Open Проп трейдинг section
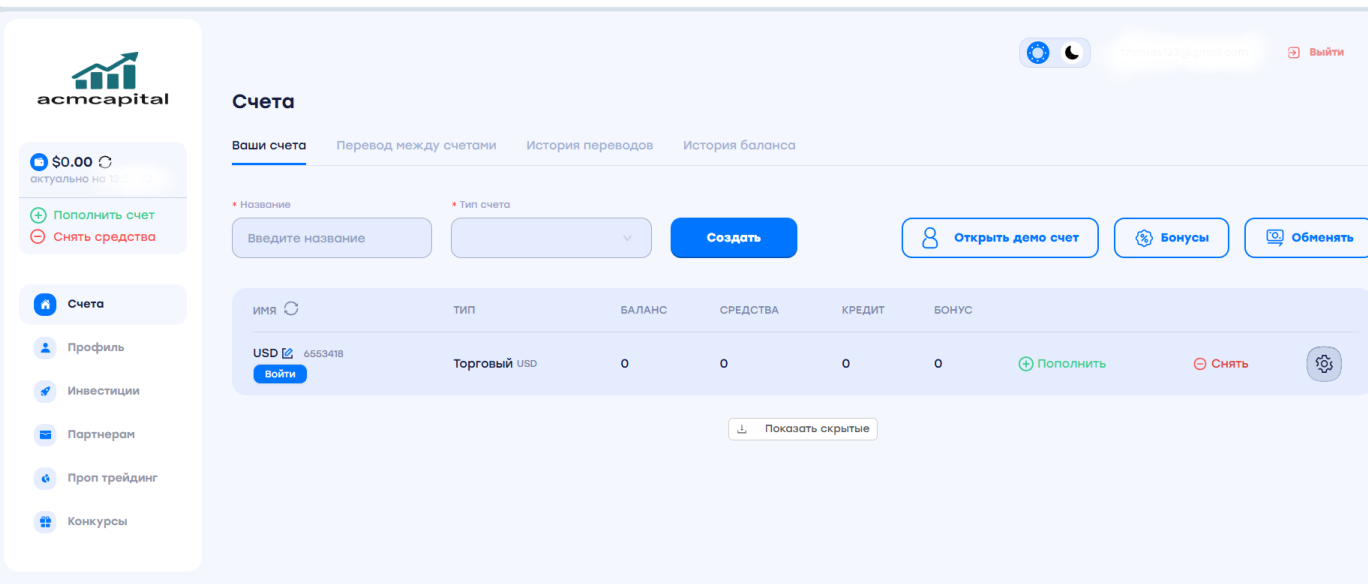Screen dimensions: 1368x584 112,478
